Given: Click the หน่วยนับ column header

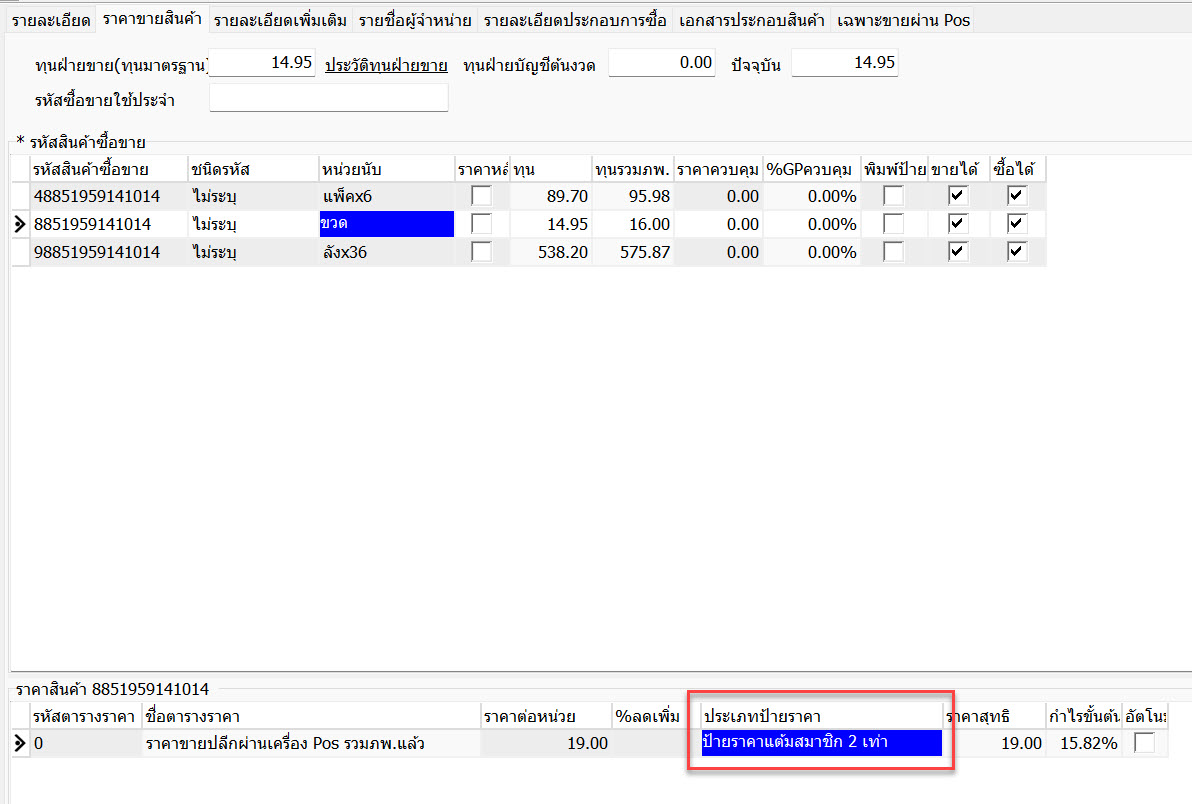Looking at the screenshot, I should [x=386, y=169].
